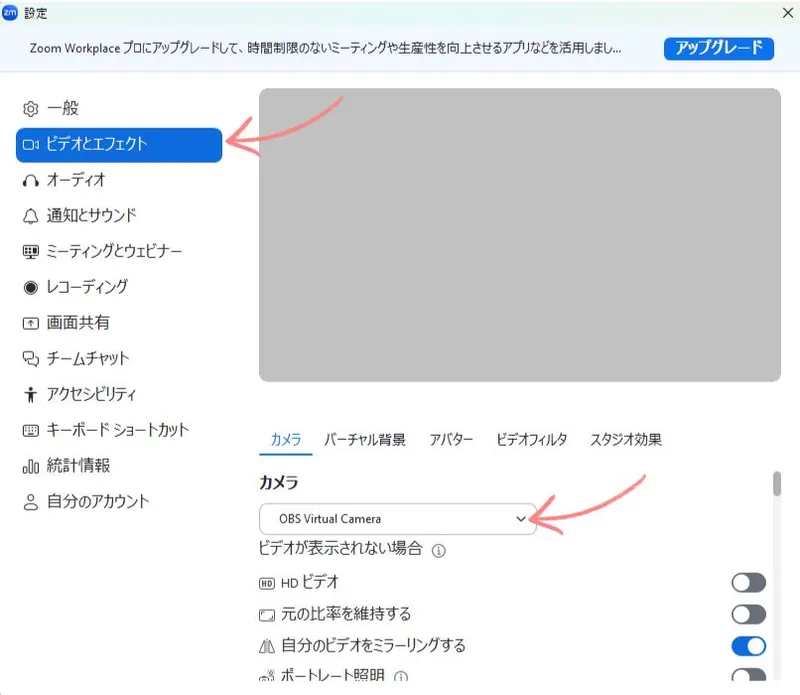Click the bell icon for 通知とサウンド
Viewport: 800px width, 695px height.
30,216
